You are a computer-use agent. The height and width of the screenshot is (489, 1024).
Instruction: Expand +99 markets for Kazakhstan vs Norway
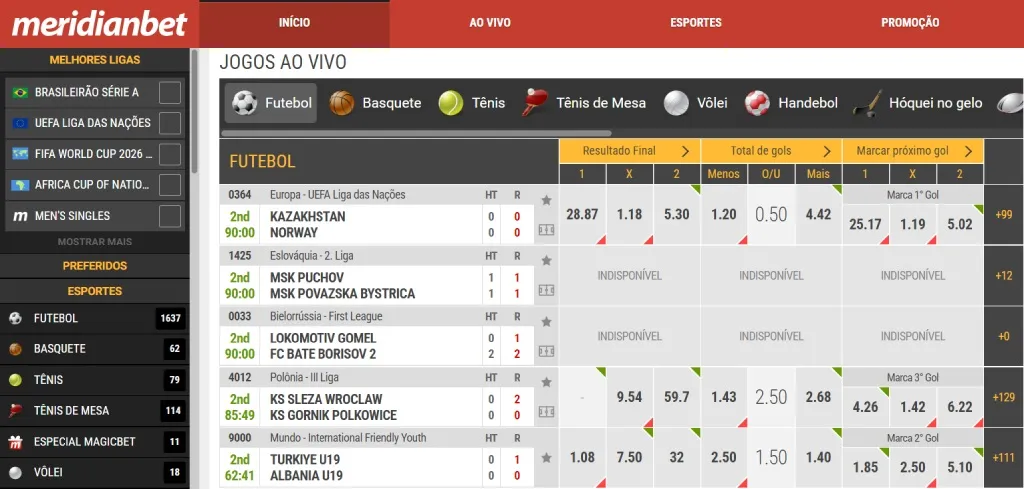coord(1004,215)
